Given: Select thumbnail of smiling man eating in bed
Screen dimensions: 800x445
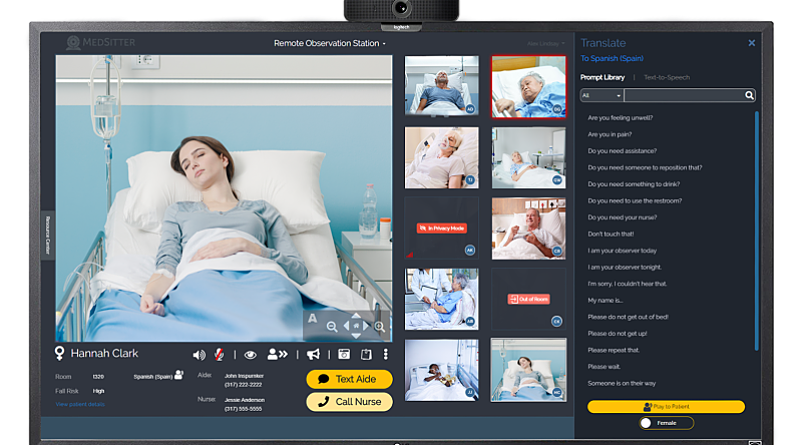Looking at the screenshot, I should pyautogui.click(x=529, y=229).
